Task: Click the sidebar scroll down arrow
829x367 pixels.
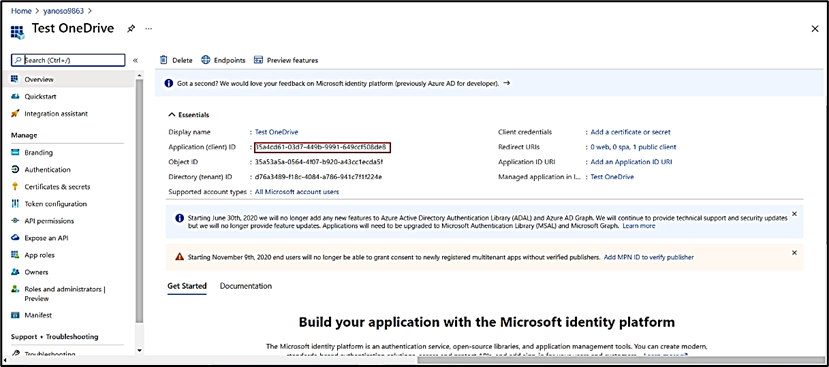Action: click(139, 350)
